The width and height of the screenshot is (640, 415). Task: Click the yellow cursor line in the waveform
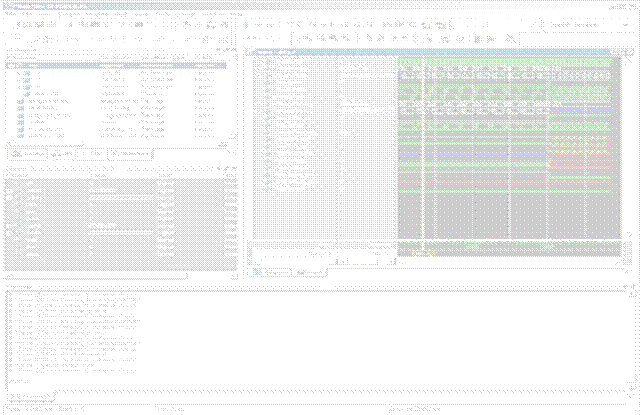[x=422, y=150]
